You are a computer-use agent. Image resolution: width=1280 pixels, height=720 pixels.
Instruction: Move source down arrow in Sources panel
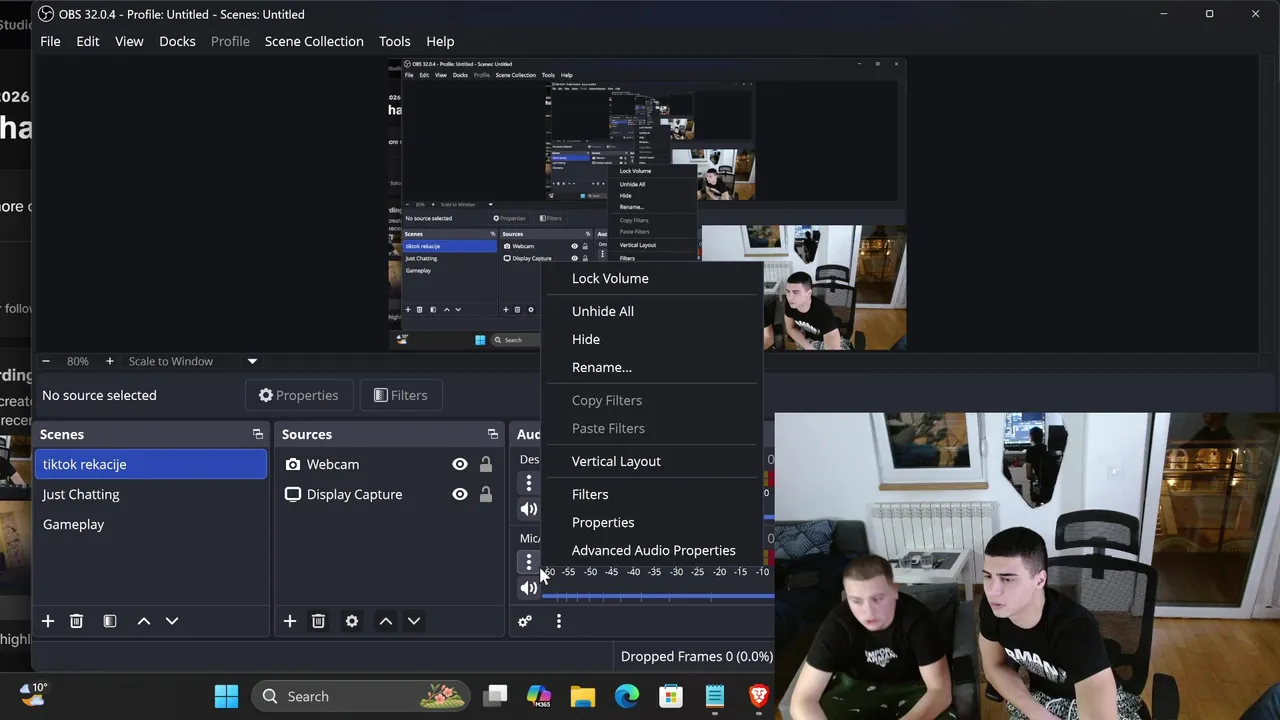point(414,621)
